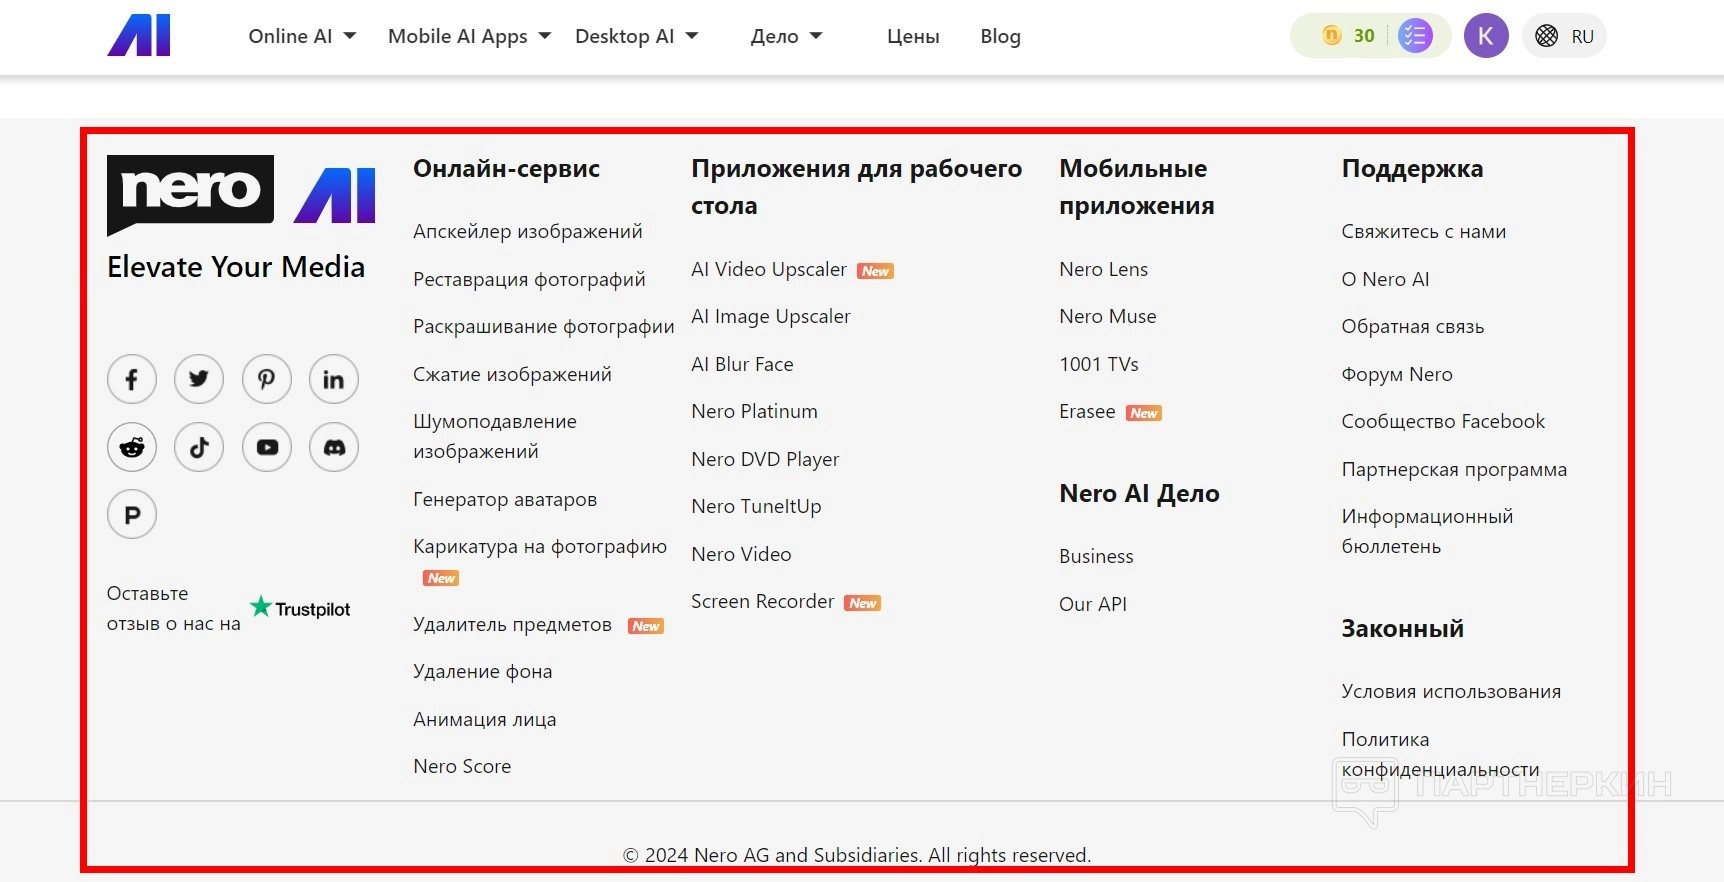Open Nero DVD Player link
1724x882 pixels.
(x=765, y=459)
